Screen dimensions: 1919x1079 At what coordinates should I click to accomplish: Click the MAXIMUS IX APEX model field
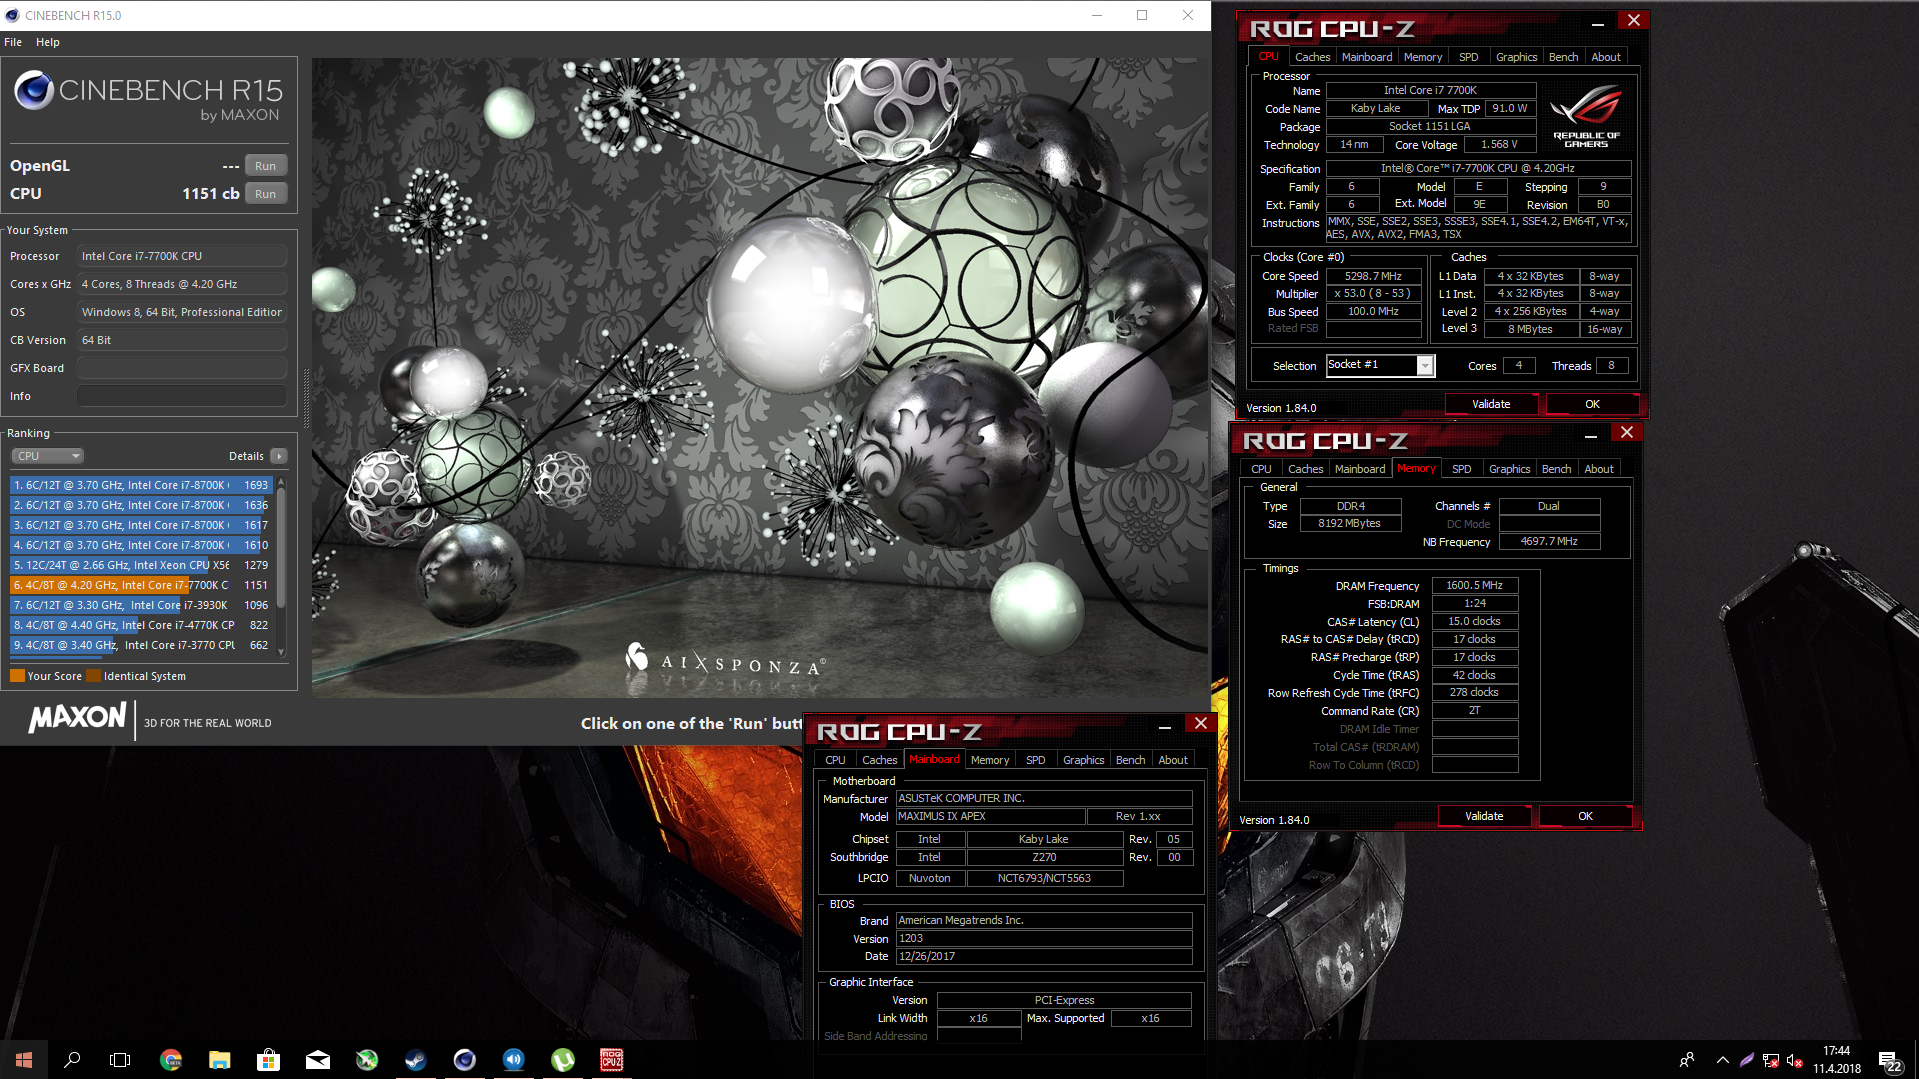pos(990,816)
